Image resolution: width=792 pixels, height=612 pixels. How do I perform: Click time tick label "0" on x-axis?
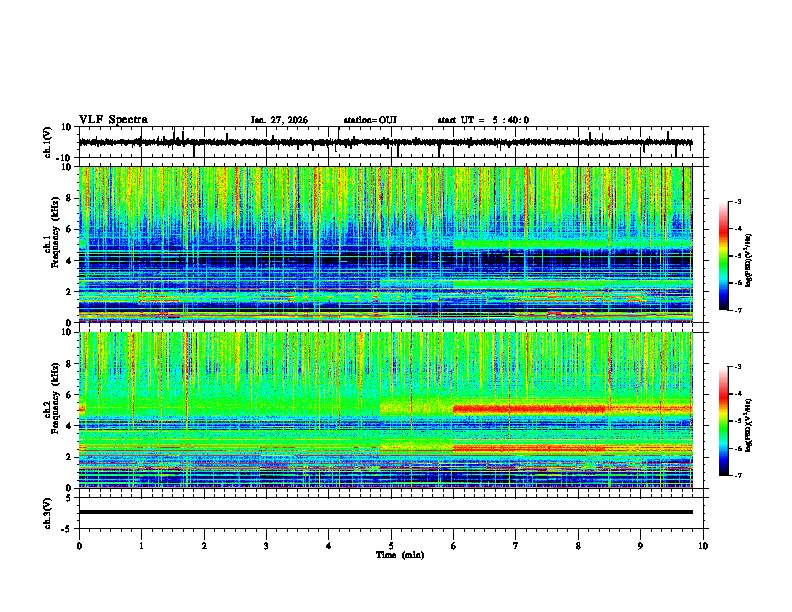(79, 546)
